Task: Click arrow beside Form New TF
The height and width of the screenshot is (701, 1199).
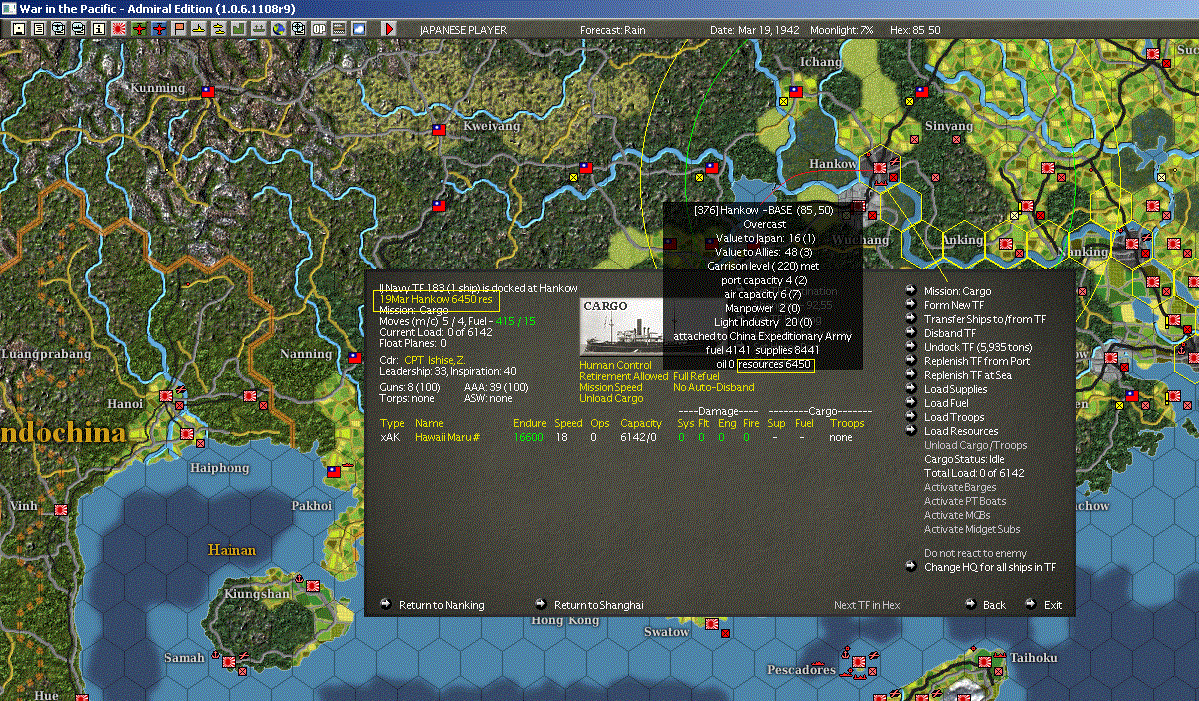Action: tap(911, 304)
